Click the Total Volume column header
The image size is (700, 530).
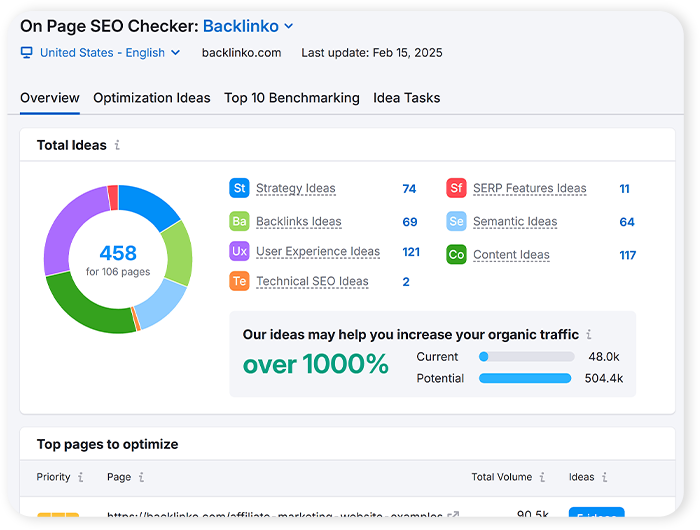point(502,477)
